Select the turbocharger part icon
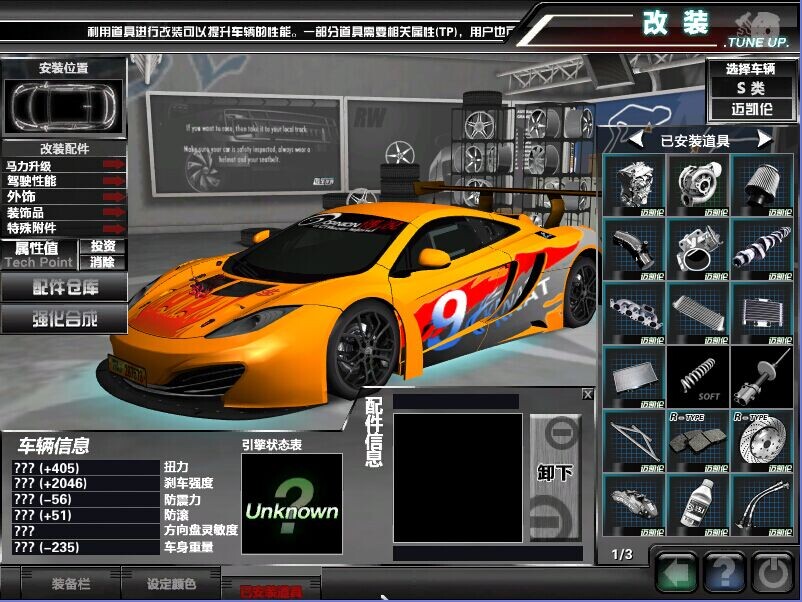This screenshot has height=602, width=802. point(699,185)
